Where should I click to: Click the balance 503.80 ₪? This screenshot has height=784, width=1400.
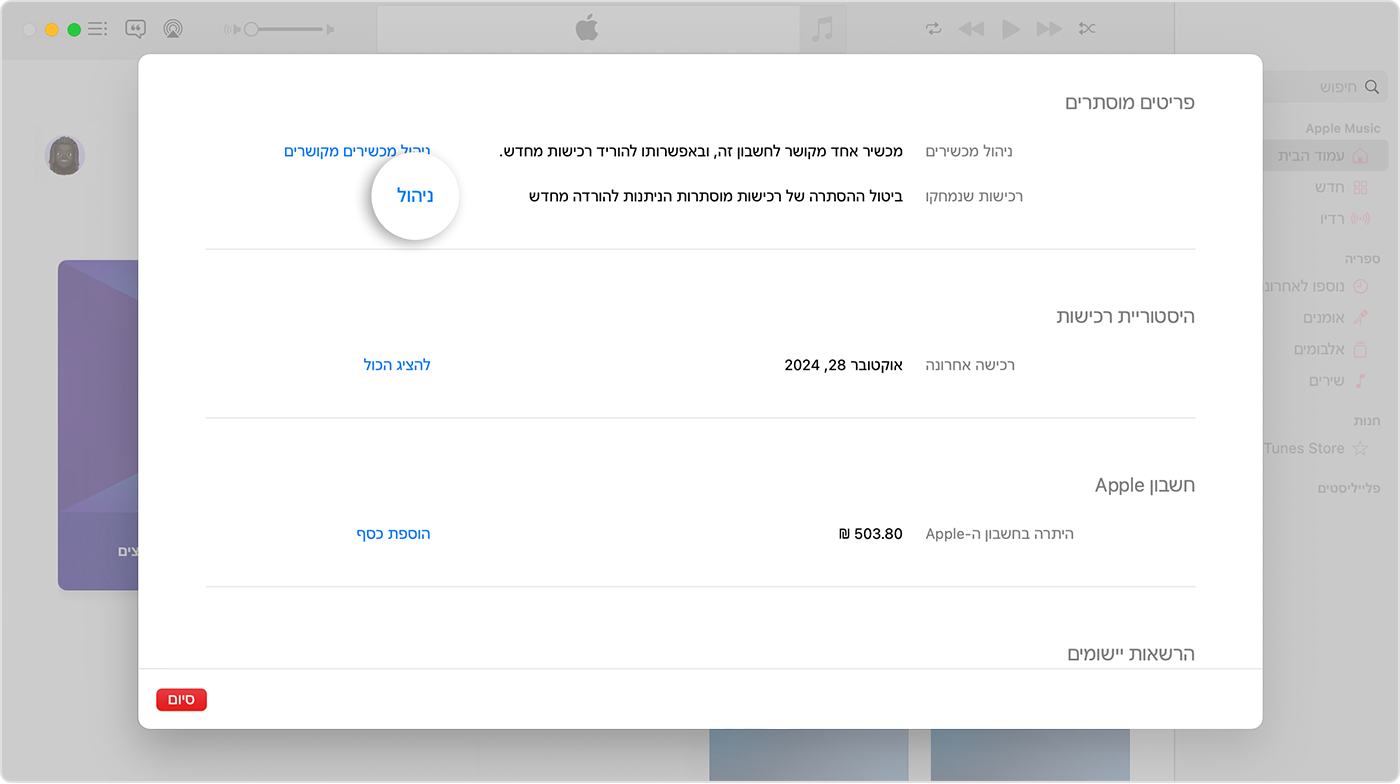point(871,534)
